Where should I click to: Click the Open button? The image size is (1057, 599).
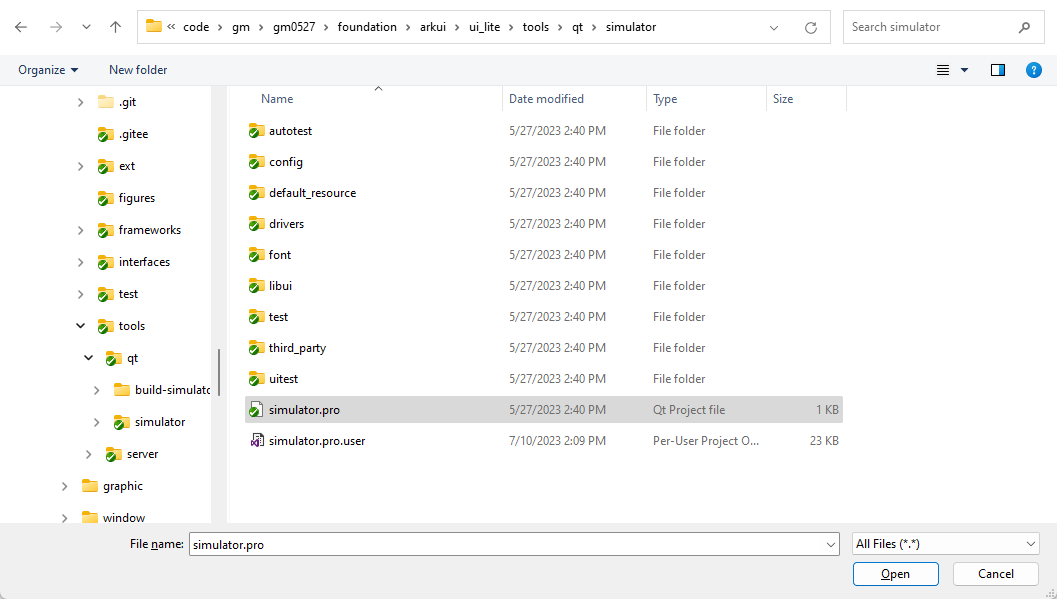tap(895, 574)
